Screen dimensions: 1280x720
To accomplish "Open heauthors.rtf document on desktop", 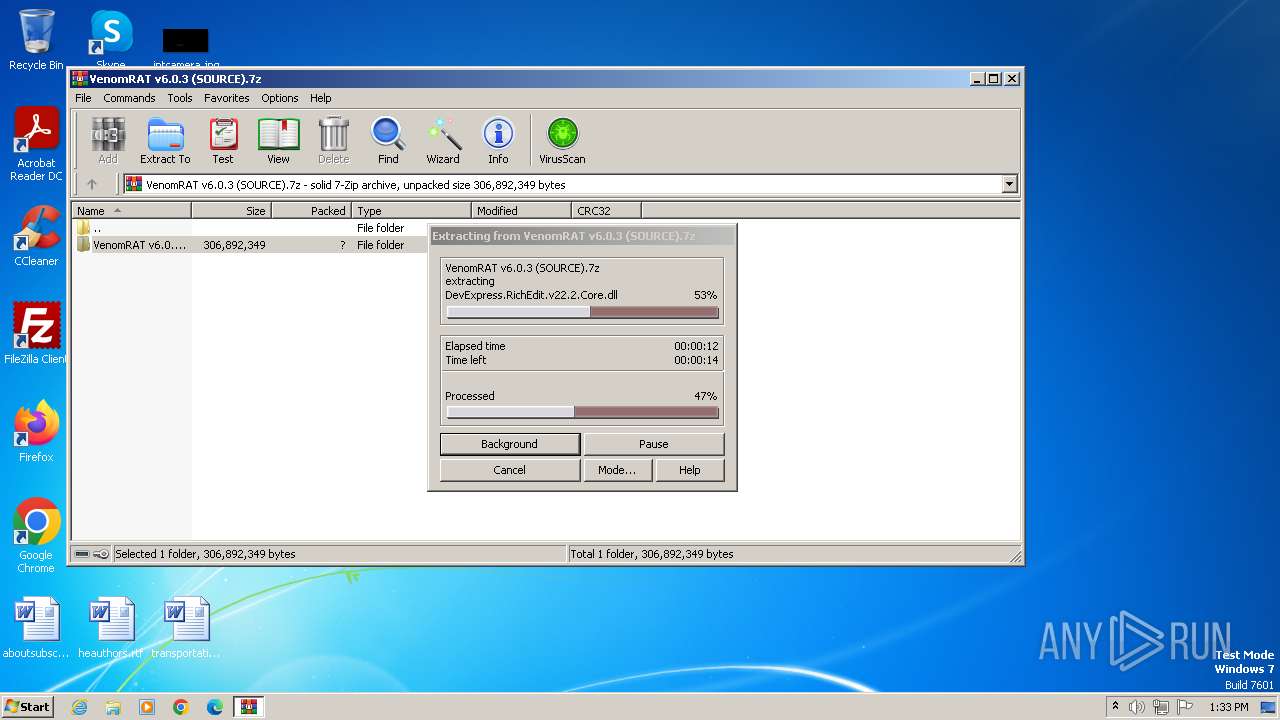I will coord(111,628).
